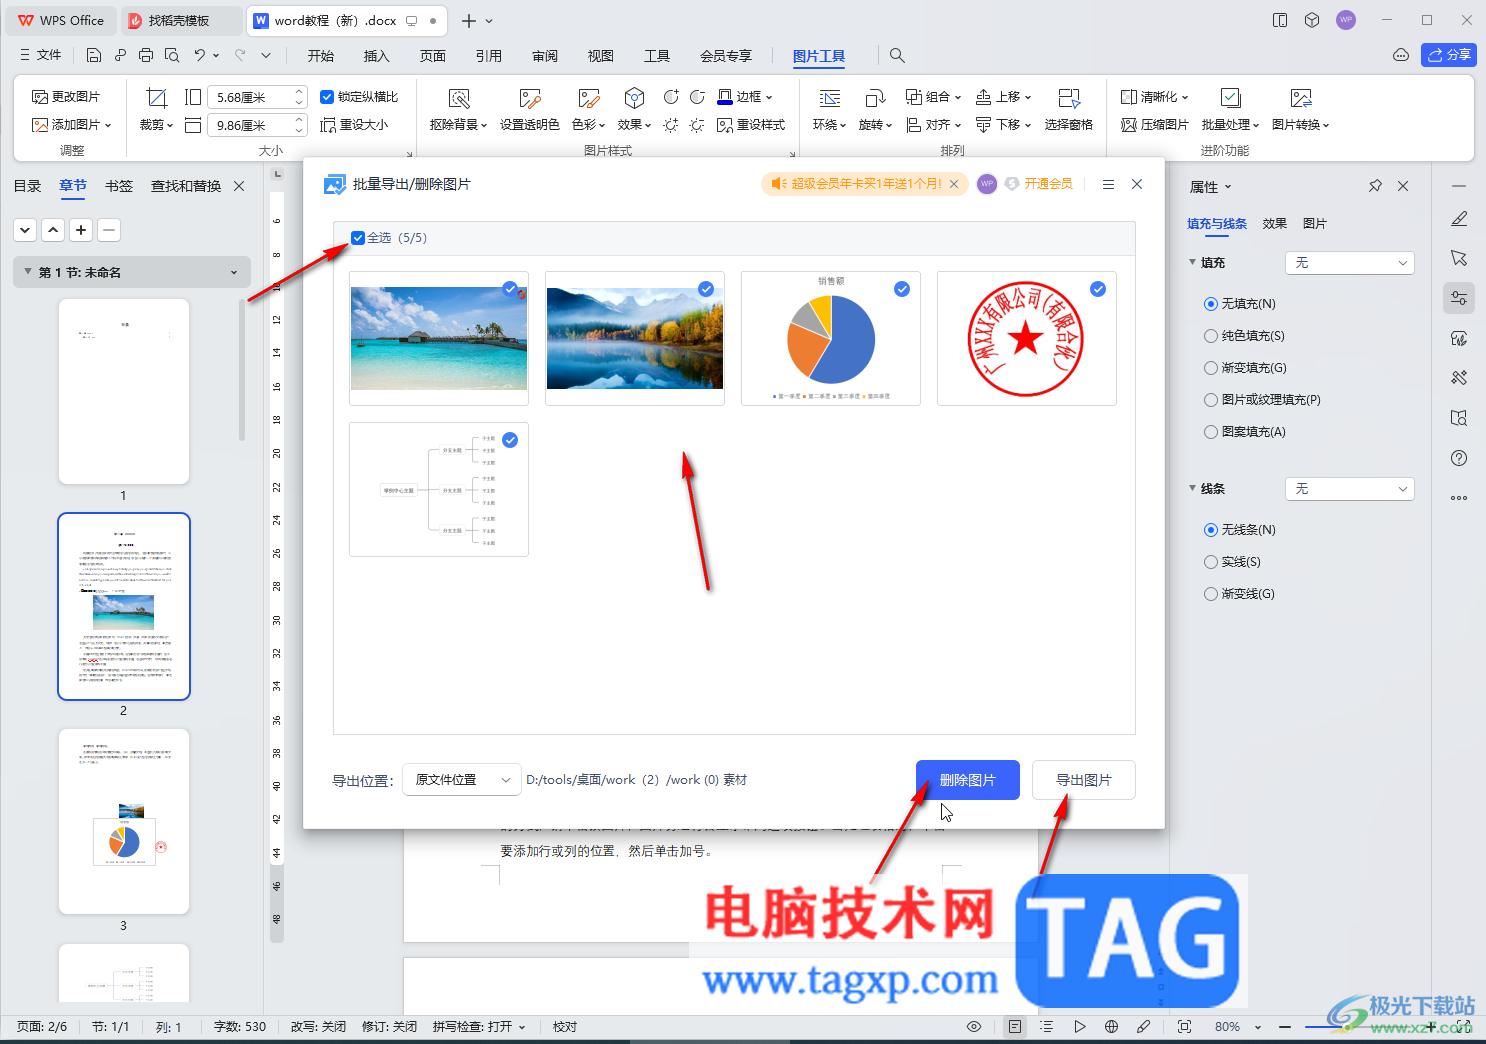1486x1044 pixels.
Task: Toggle the 全选 select-all checkbox
Action: (358, 238)
